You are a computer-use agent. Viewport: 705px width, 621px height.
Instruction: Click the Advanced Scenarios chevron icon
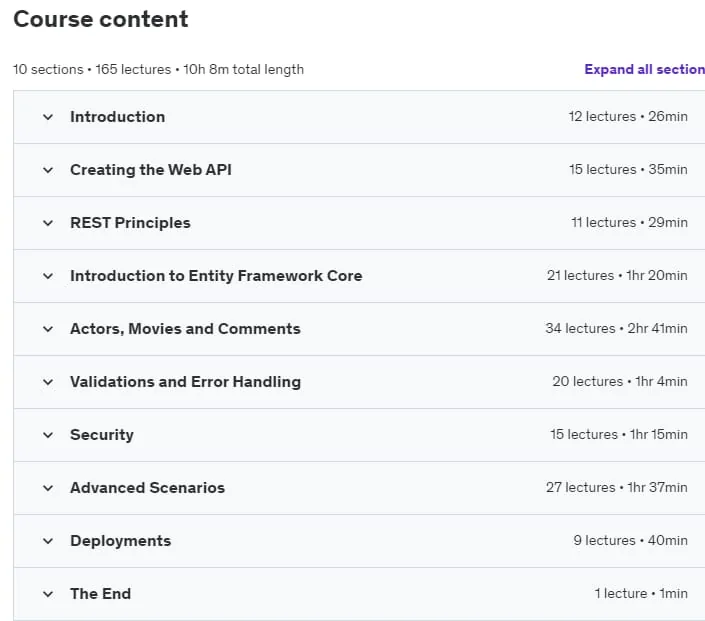click(x=48, y=488)
